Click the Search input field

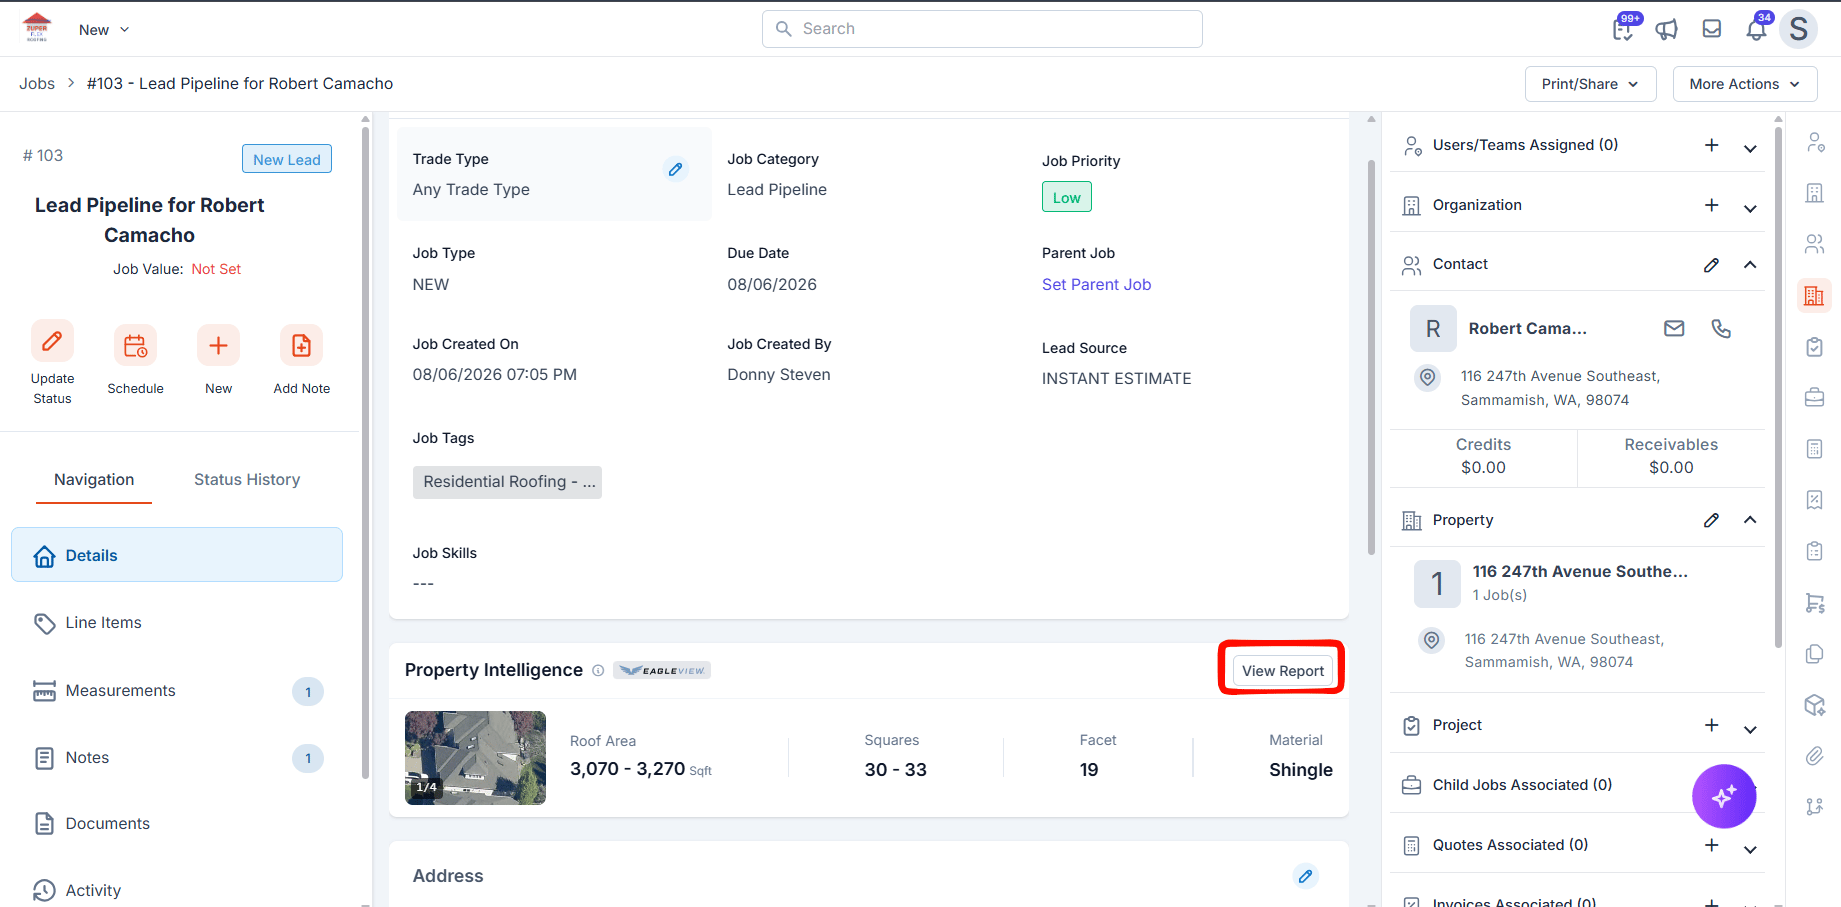[x=982, y=29]
